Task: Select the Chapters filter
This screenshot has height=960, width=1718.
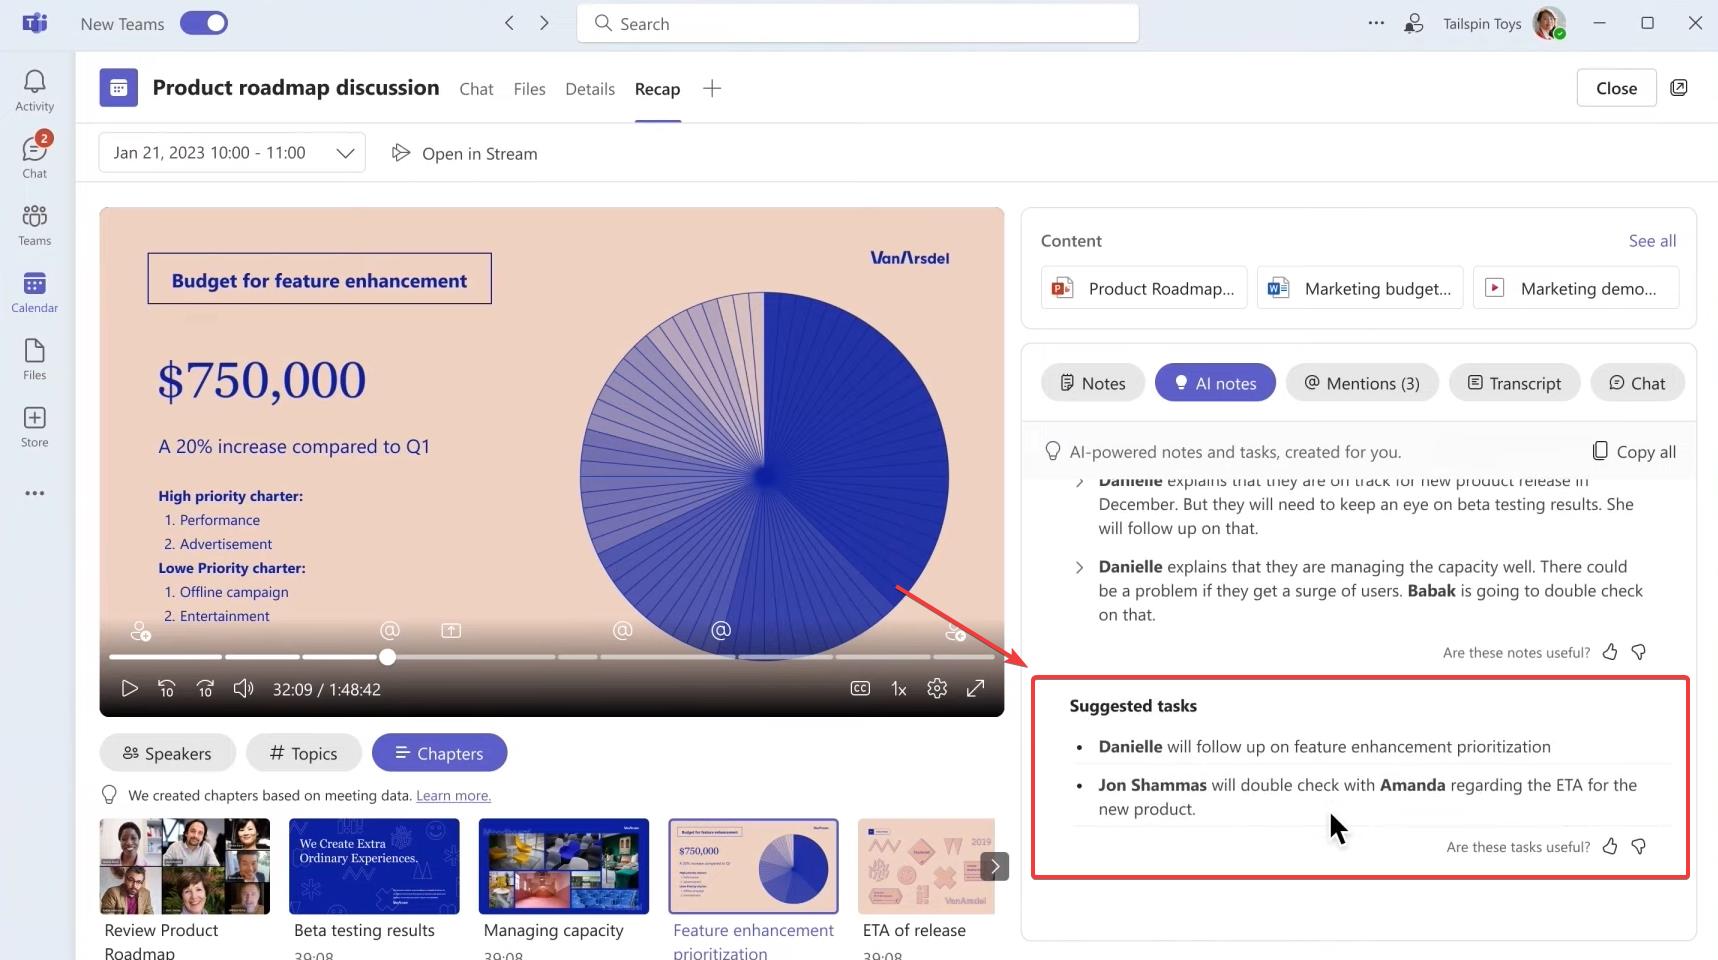Action: pyautogui.click(x=439, y=753)
